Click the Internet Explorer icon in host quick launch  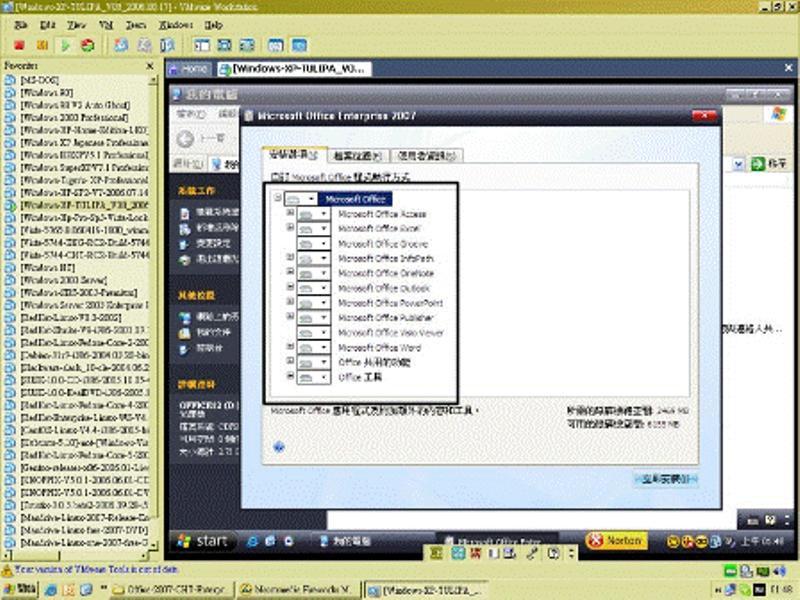click(51, 590)
